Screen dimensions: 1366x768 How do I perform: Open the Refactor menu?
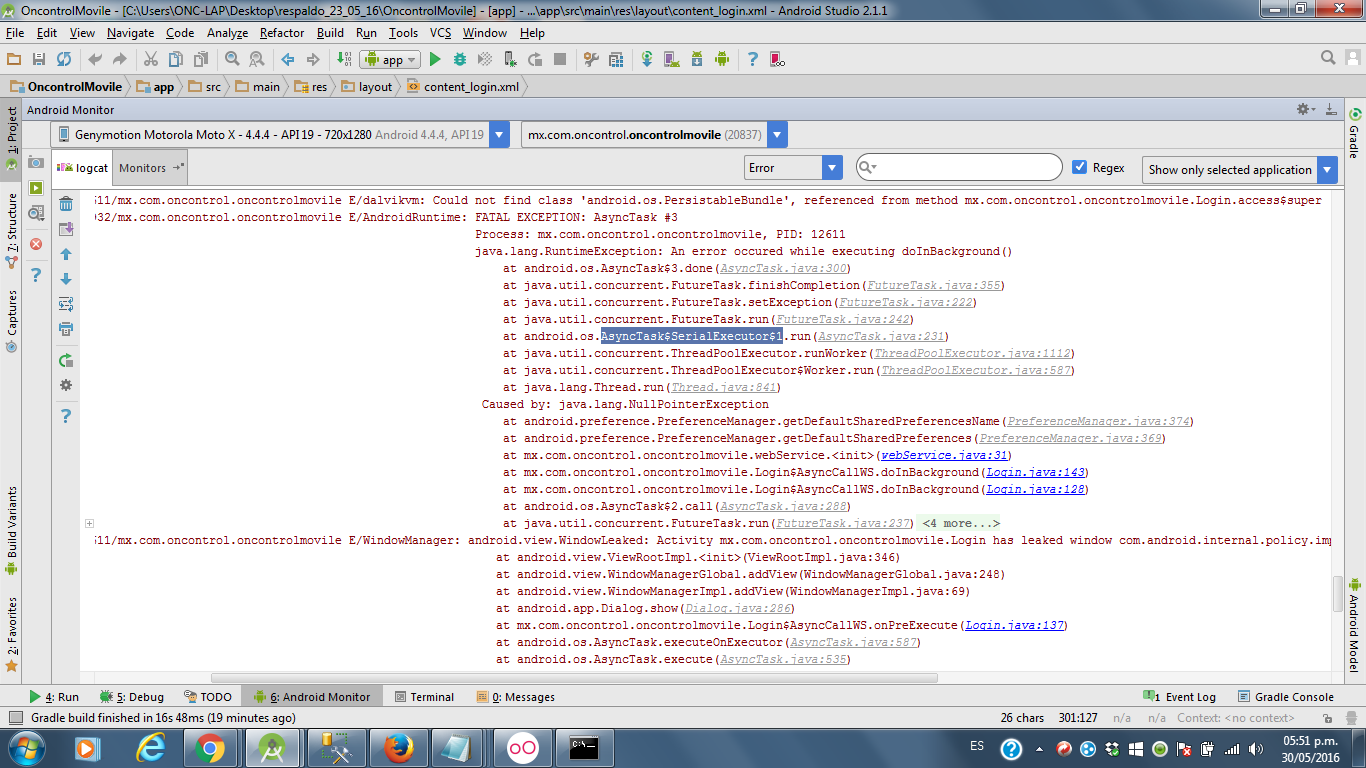point(282,33)
